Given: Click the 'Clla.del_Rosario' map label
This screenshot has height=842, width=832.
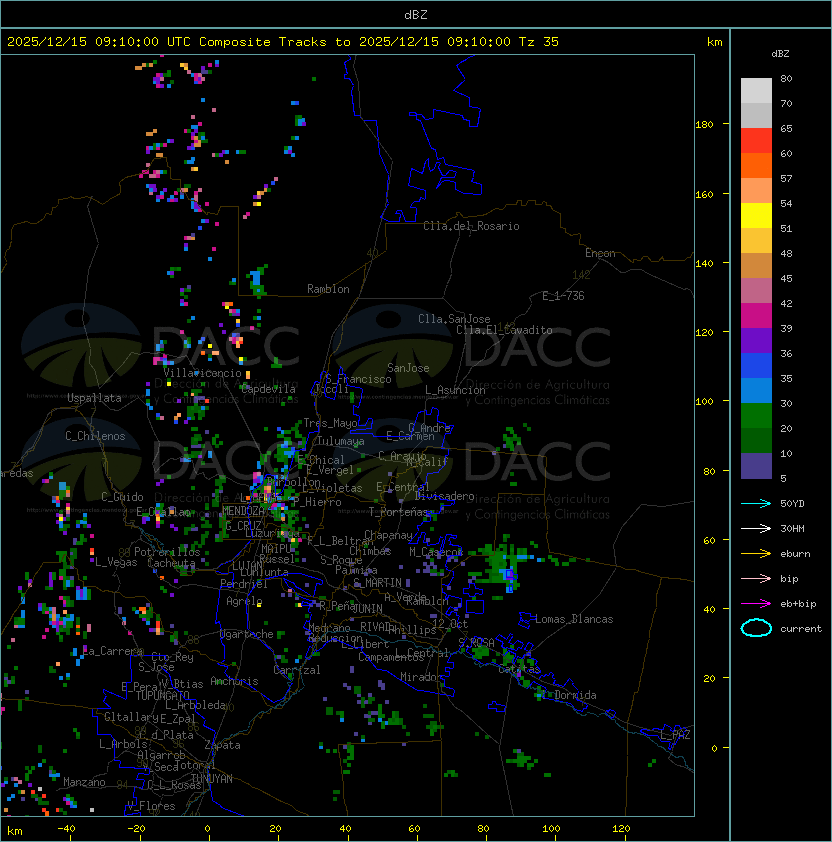Looking at the screenshot, I should (x=471, y=226).
